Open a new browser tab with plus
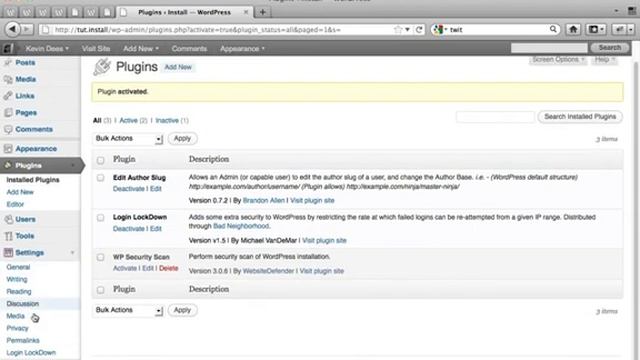 pyautogui.click(x=262, y=12)
